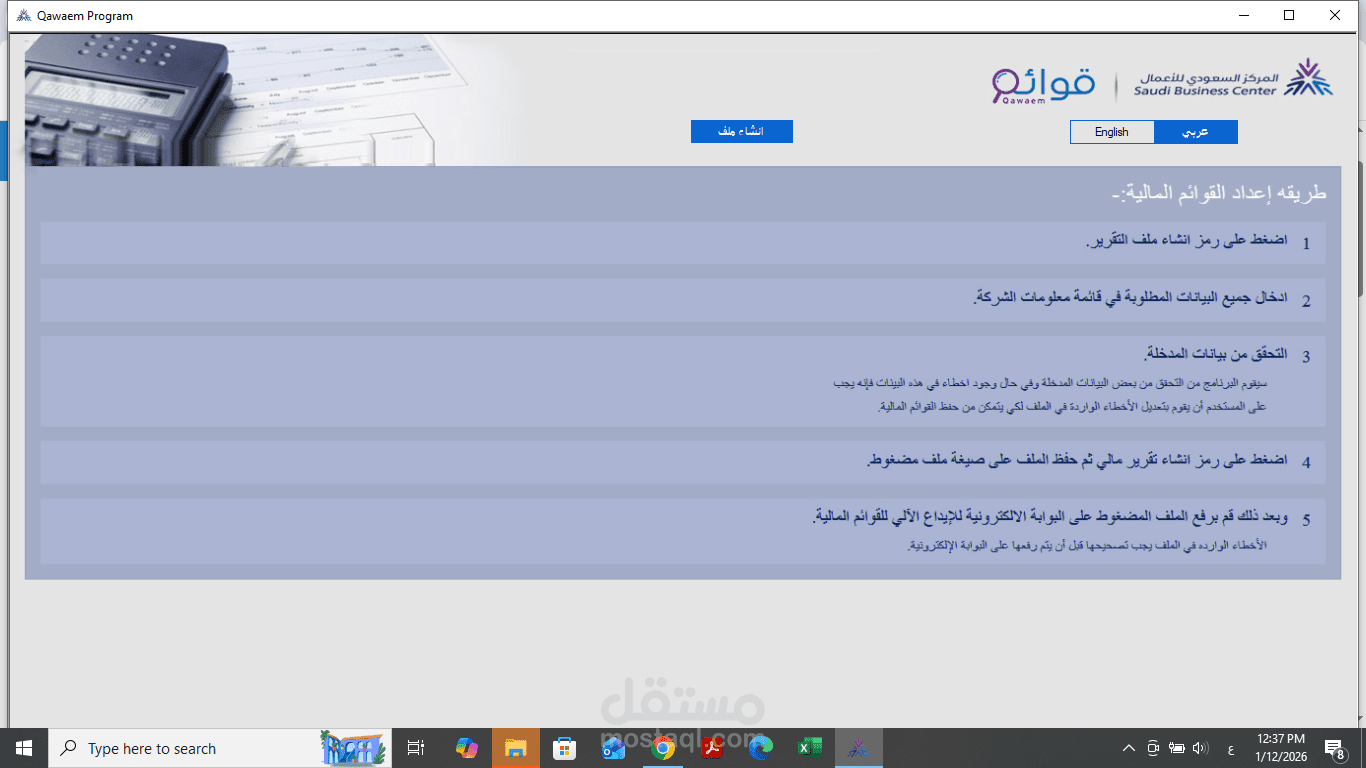Open the notification center with 8 notifications

click(x=1335, y=748)
